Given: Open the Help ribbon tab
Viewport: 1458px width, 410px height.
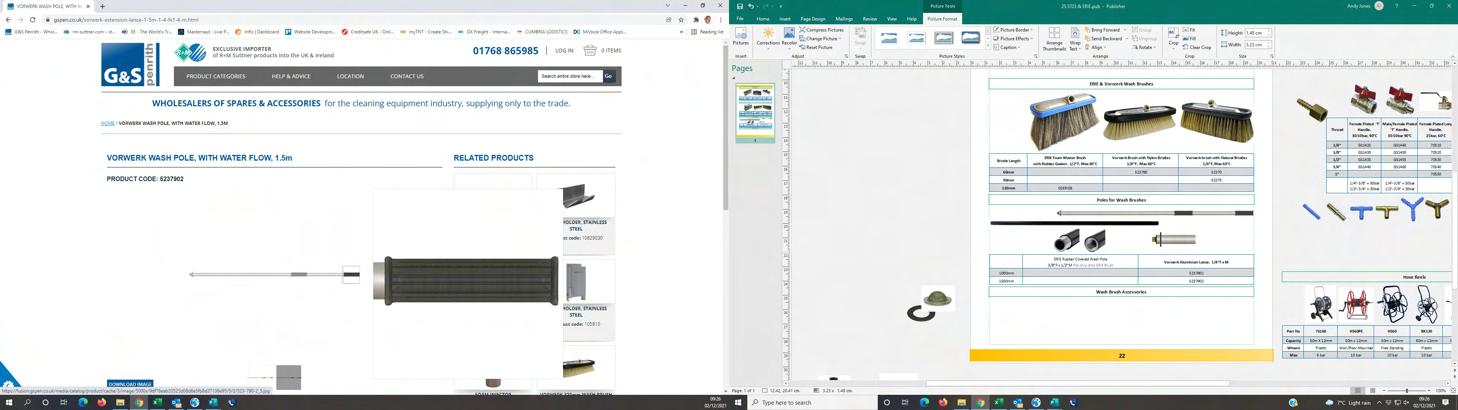Looking at the screenshot, I should click(x=911, y=19).
